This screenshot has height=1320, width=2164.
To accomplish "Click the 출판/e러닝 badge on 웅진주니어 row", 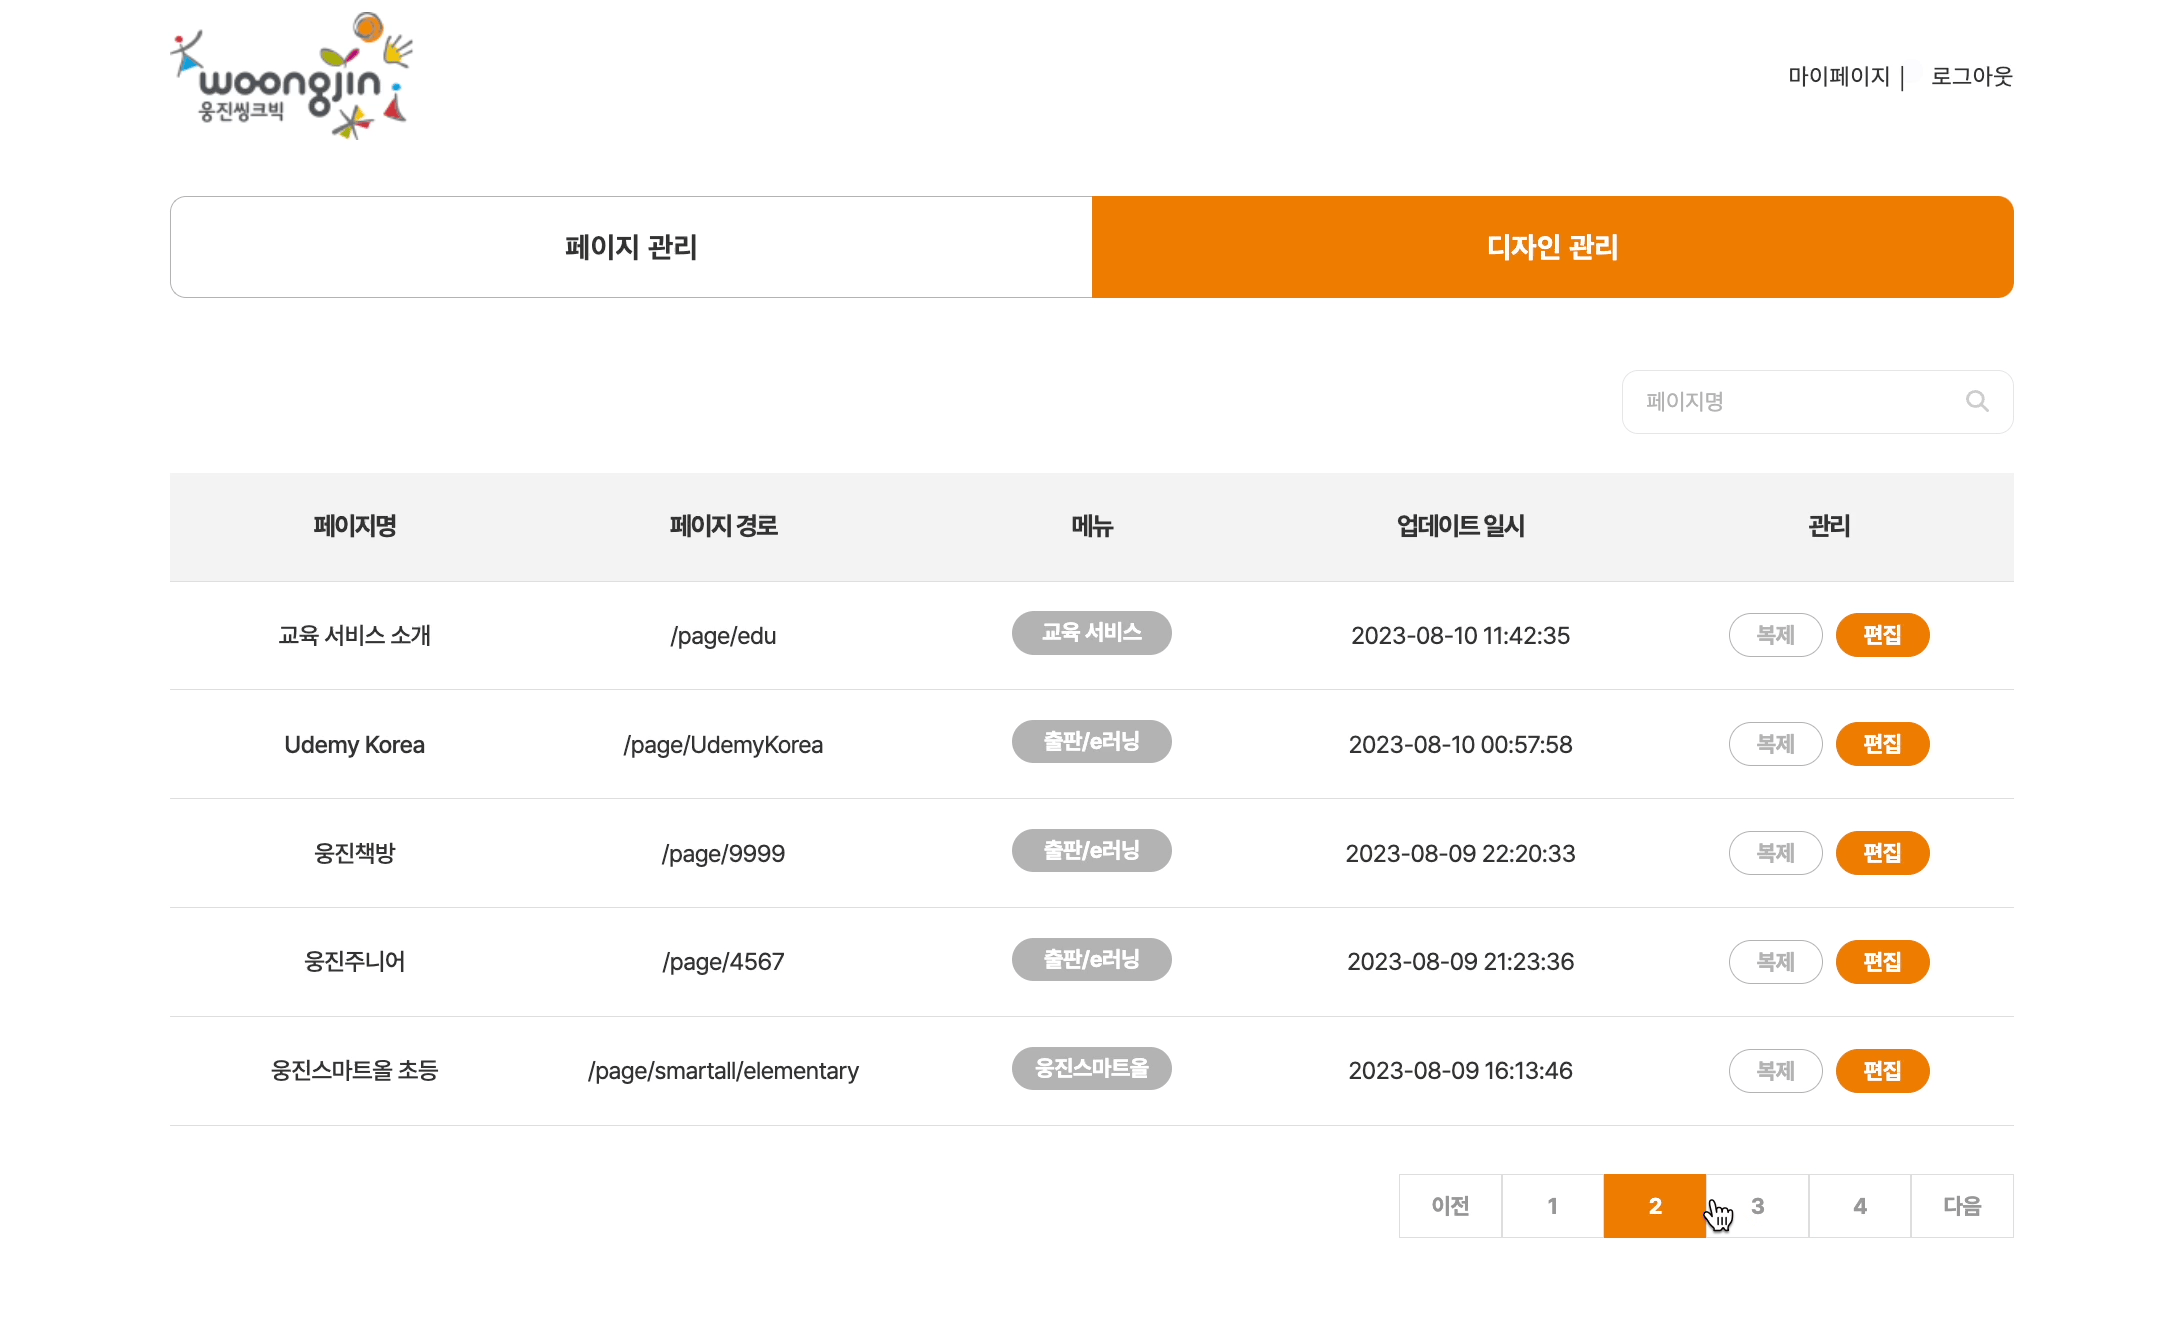I will pos(1091,959).
